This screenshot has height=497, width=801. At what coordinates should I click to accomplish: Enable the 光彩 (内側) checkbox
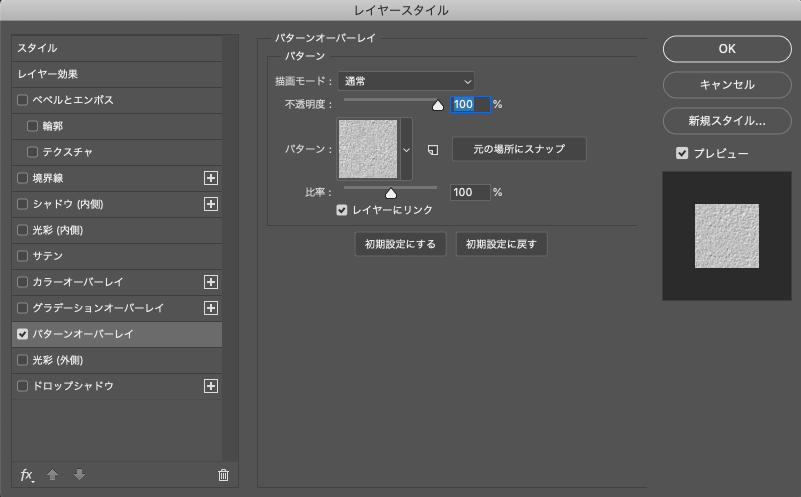tap(22, 230)
